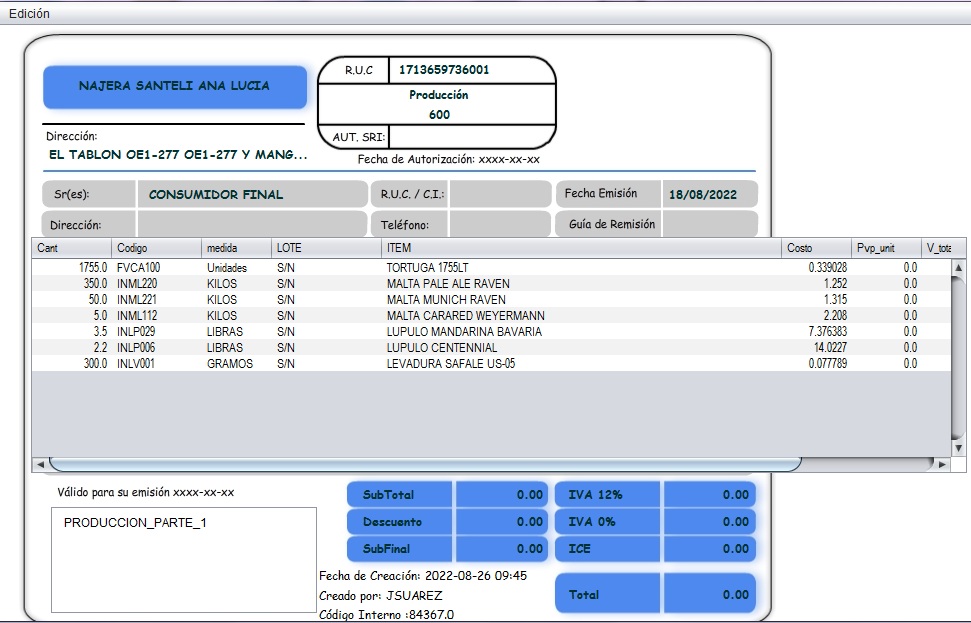The width and height of the screenshot is (971, 623).
Task: Click the horizontal scrollbar's left arrow
Action: coord(40,465)
